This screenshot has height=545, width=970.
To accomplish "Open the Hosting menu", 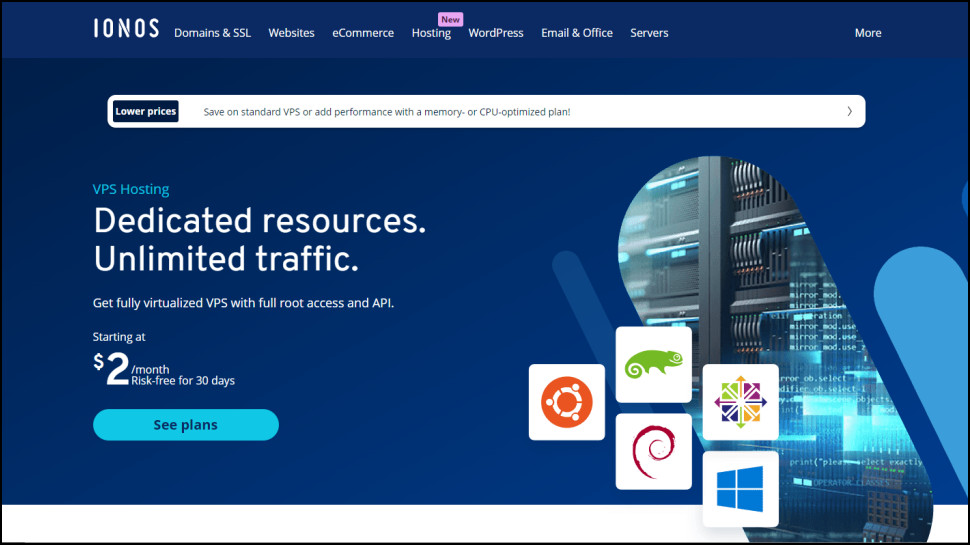I will click(x=431, y=33).
